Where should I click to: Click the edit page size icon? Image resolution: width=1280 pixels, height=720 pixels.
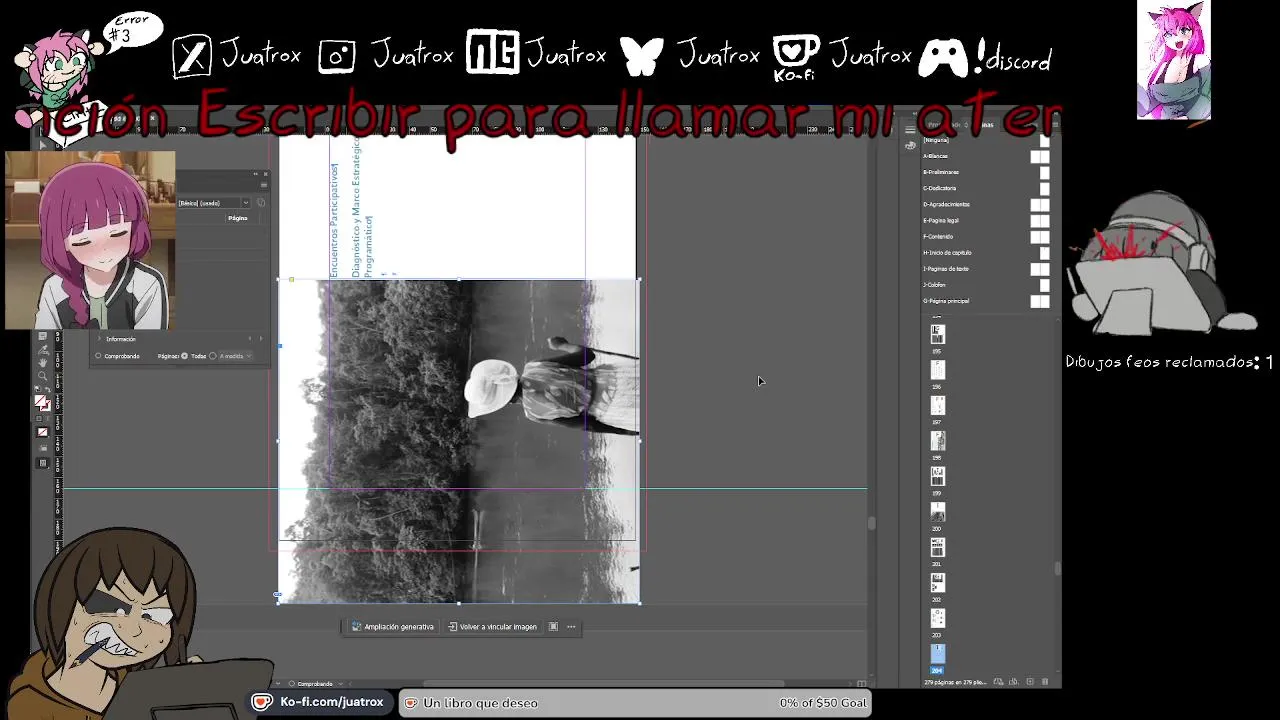point(998,682)
